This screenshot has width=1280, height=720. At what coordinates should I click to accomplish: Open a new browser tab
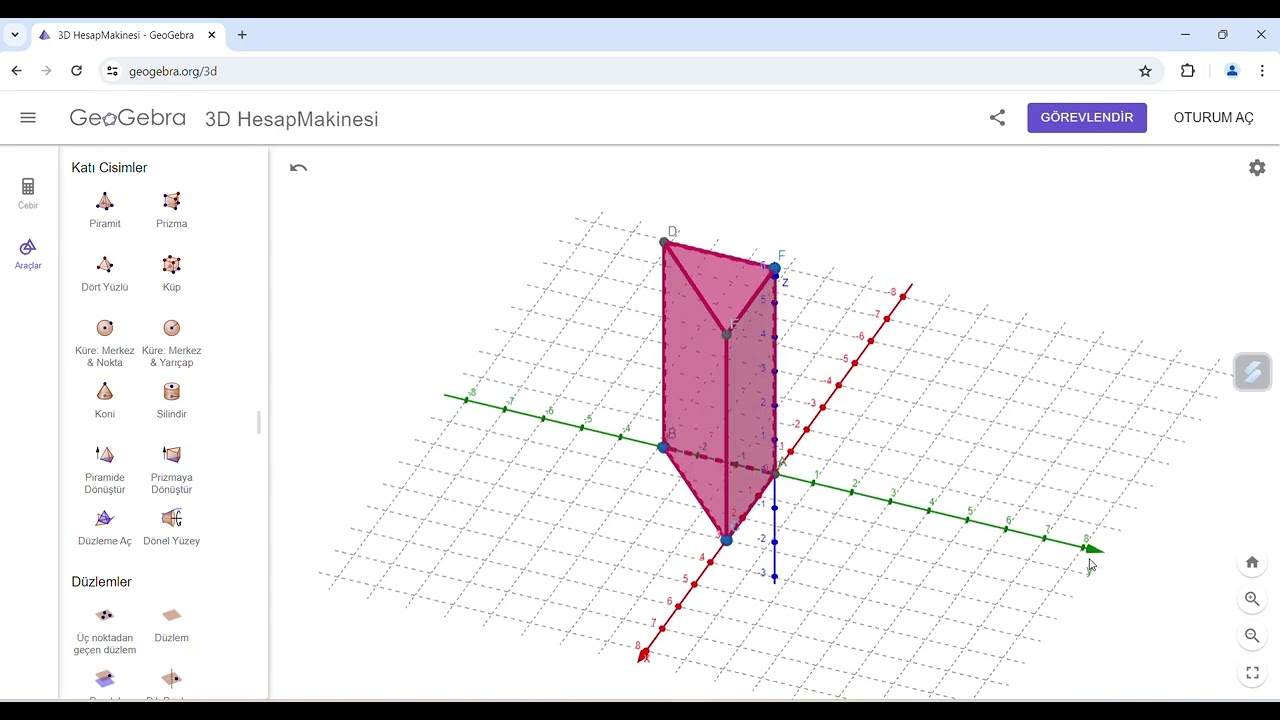pyautogui.click(x=242, y=35)
